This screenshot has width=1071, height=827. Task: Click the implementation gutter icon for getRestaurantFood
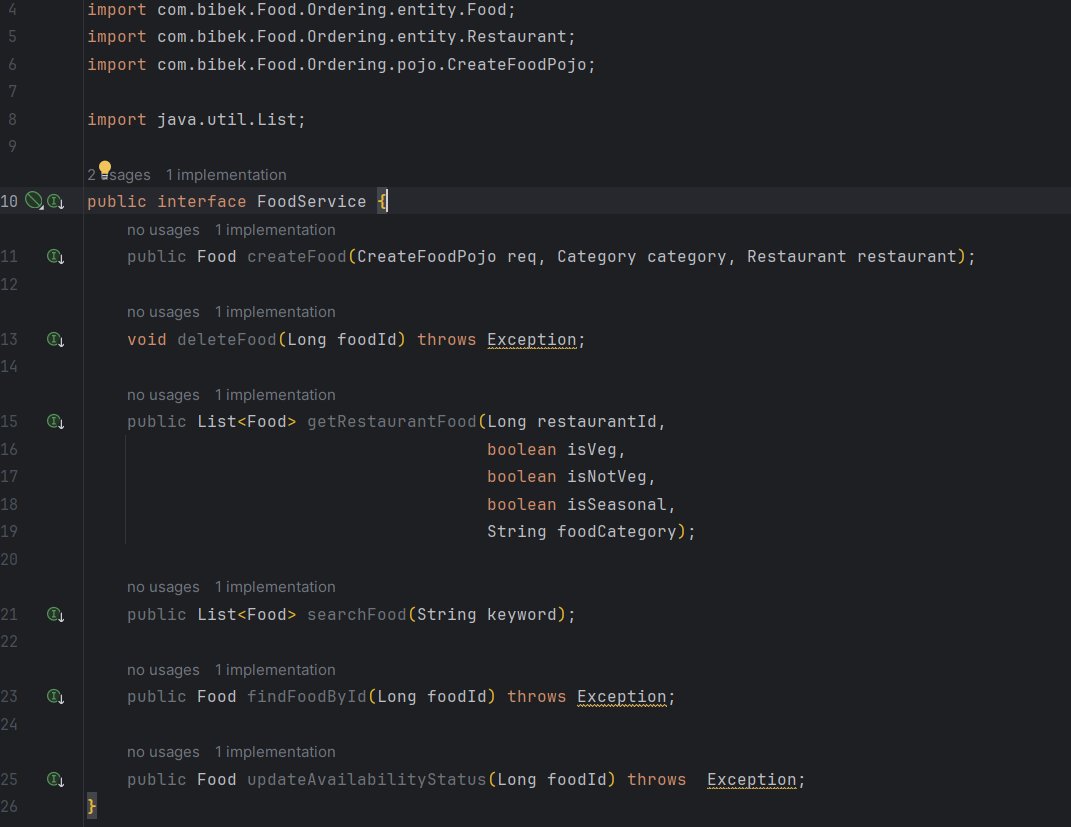point(55,421)
